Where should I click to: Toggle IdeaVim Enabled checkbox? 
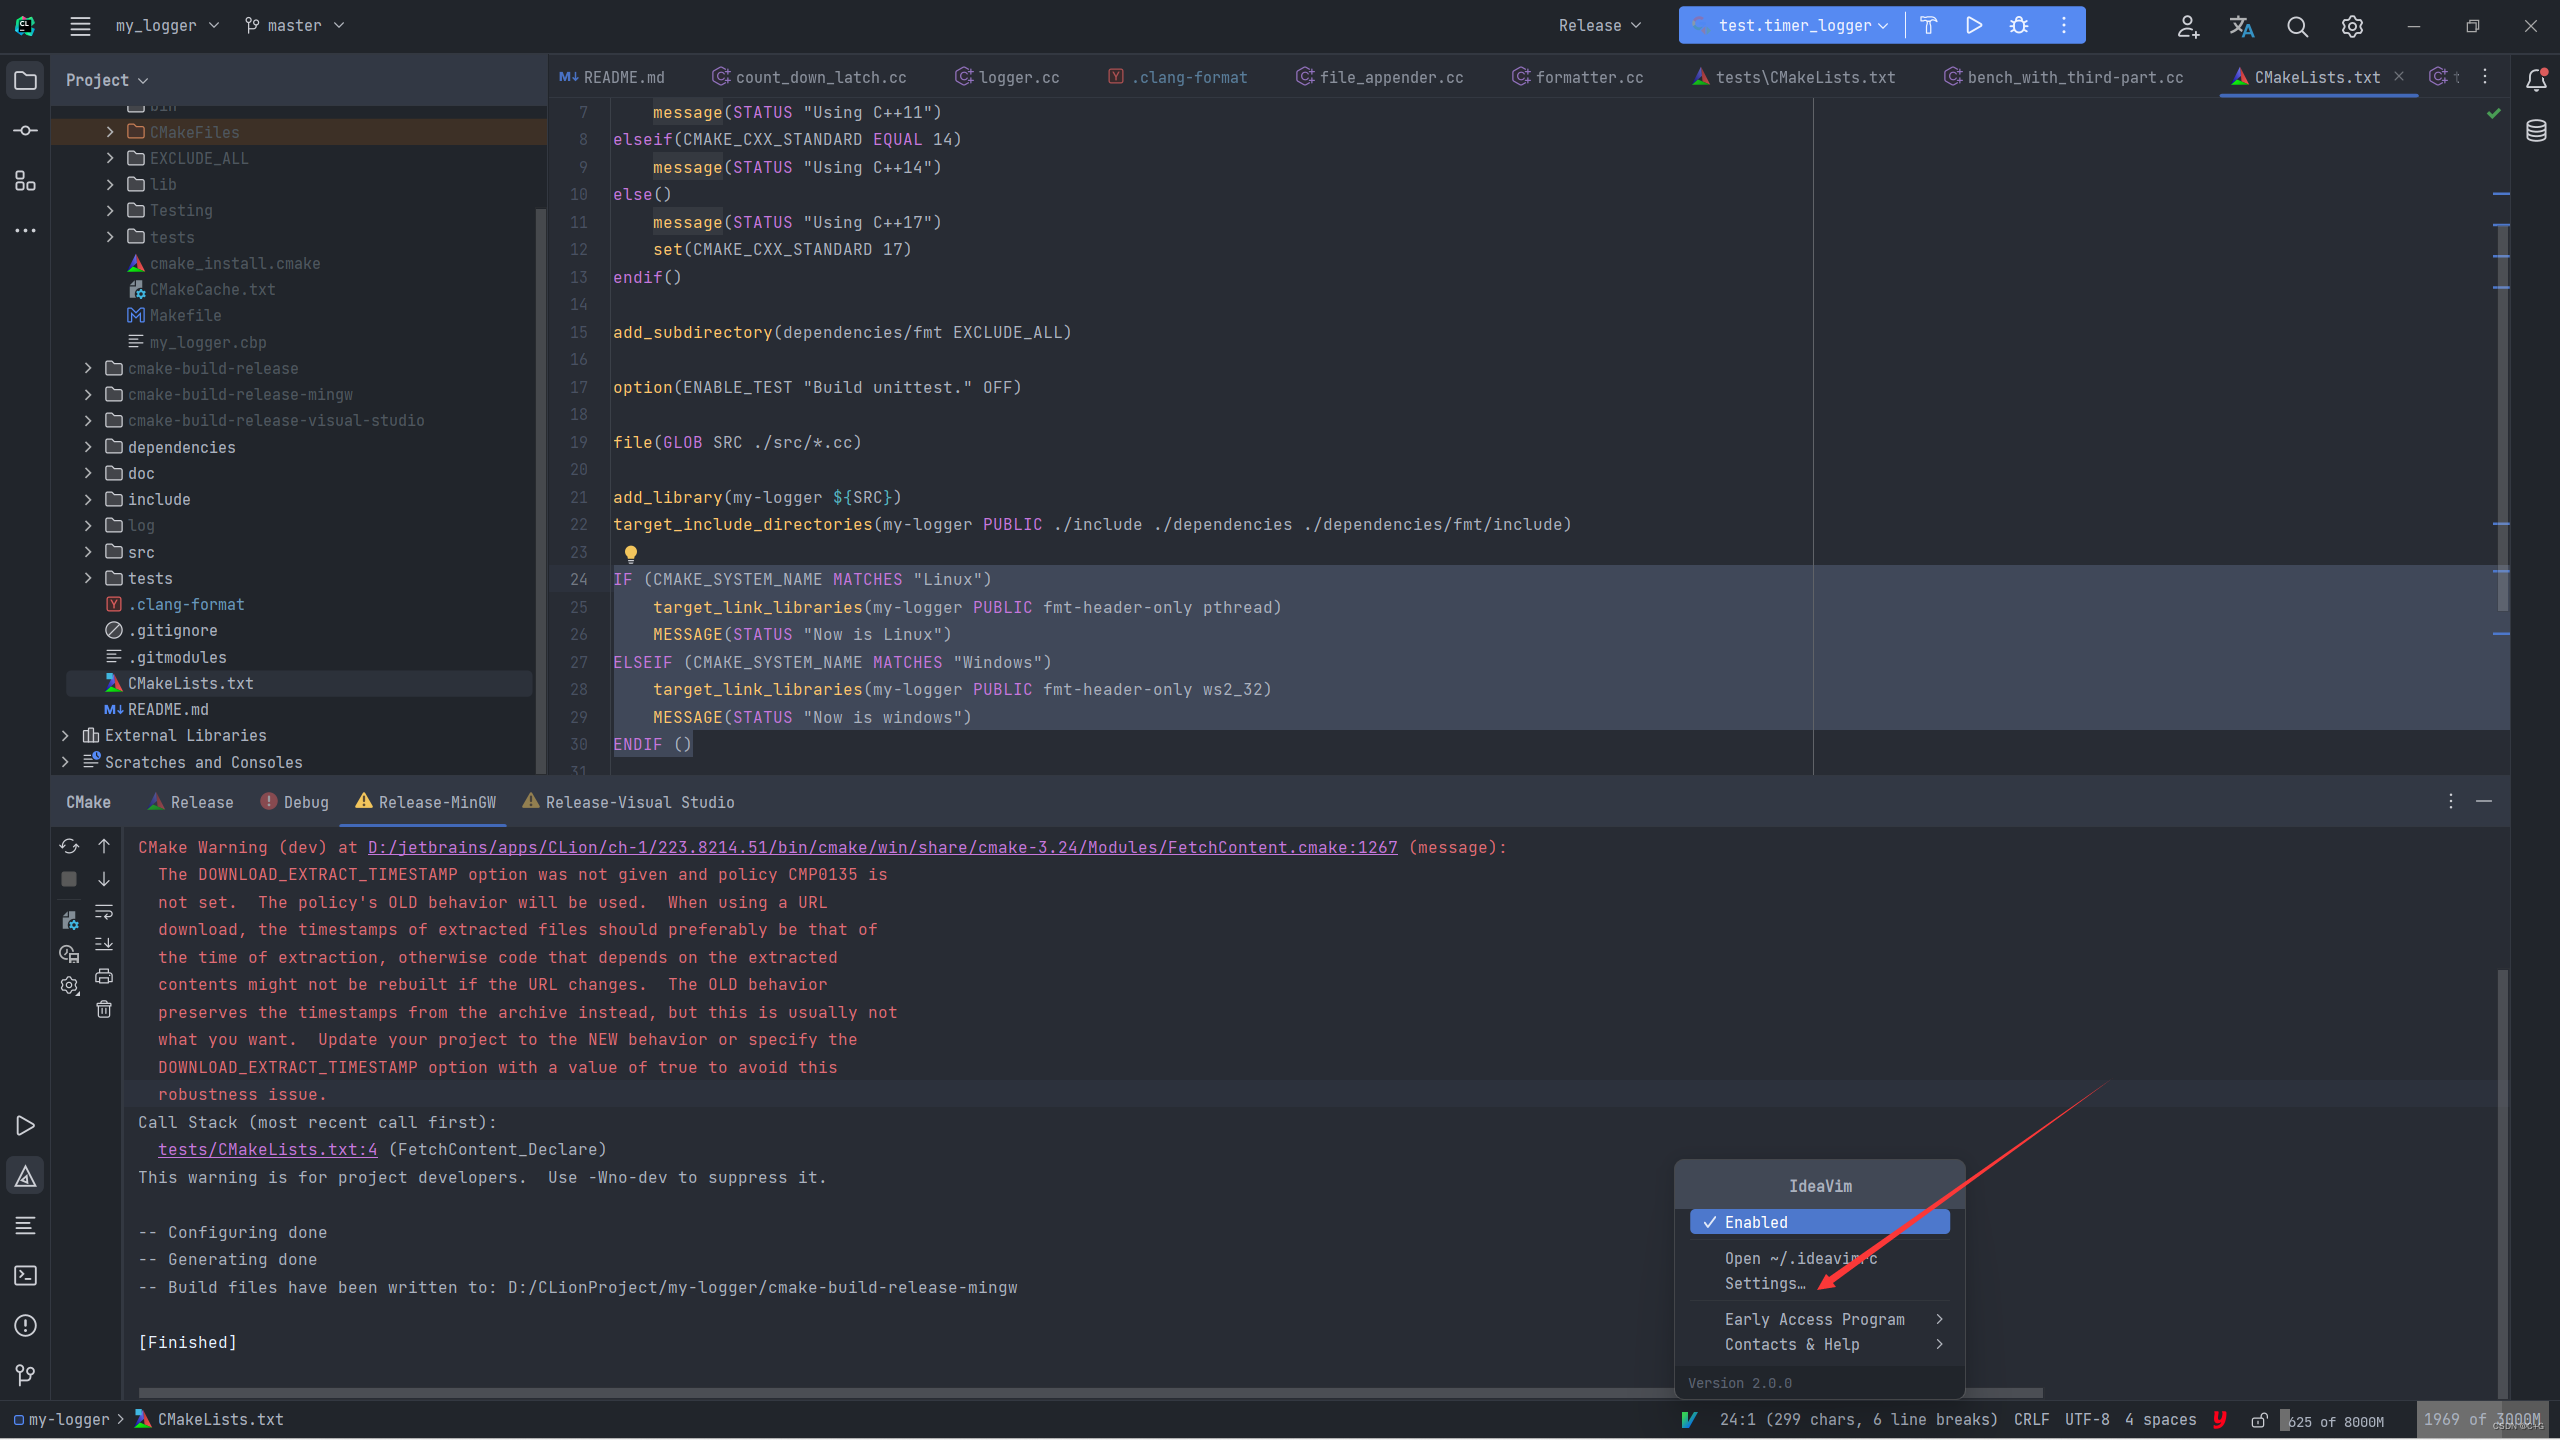point(1819,1222)
